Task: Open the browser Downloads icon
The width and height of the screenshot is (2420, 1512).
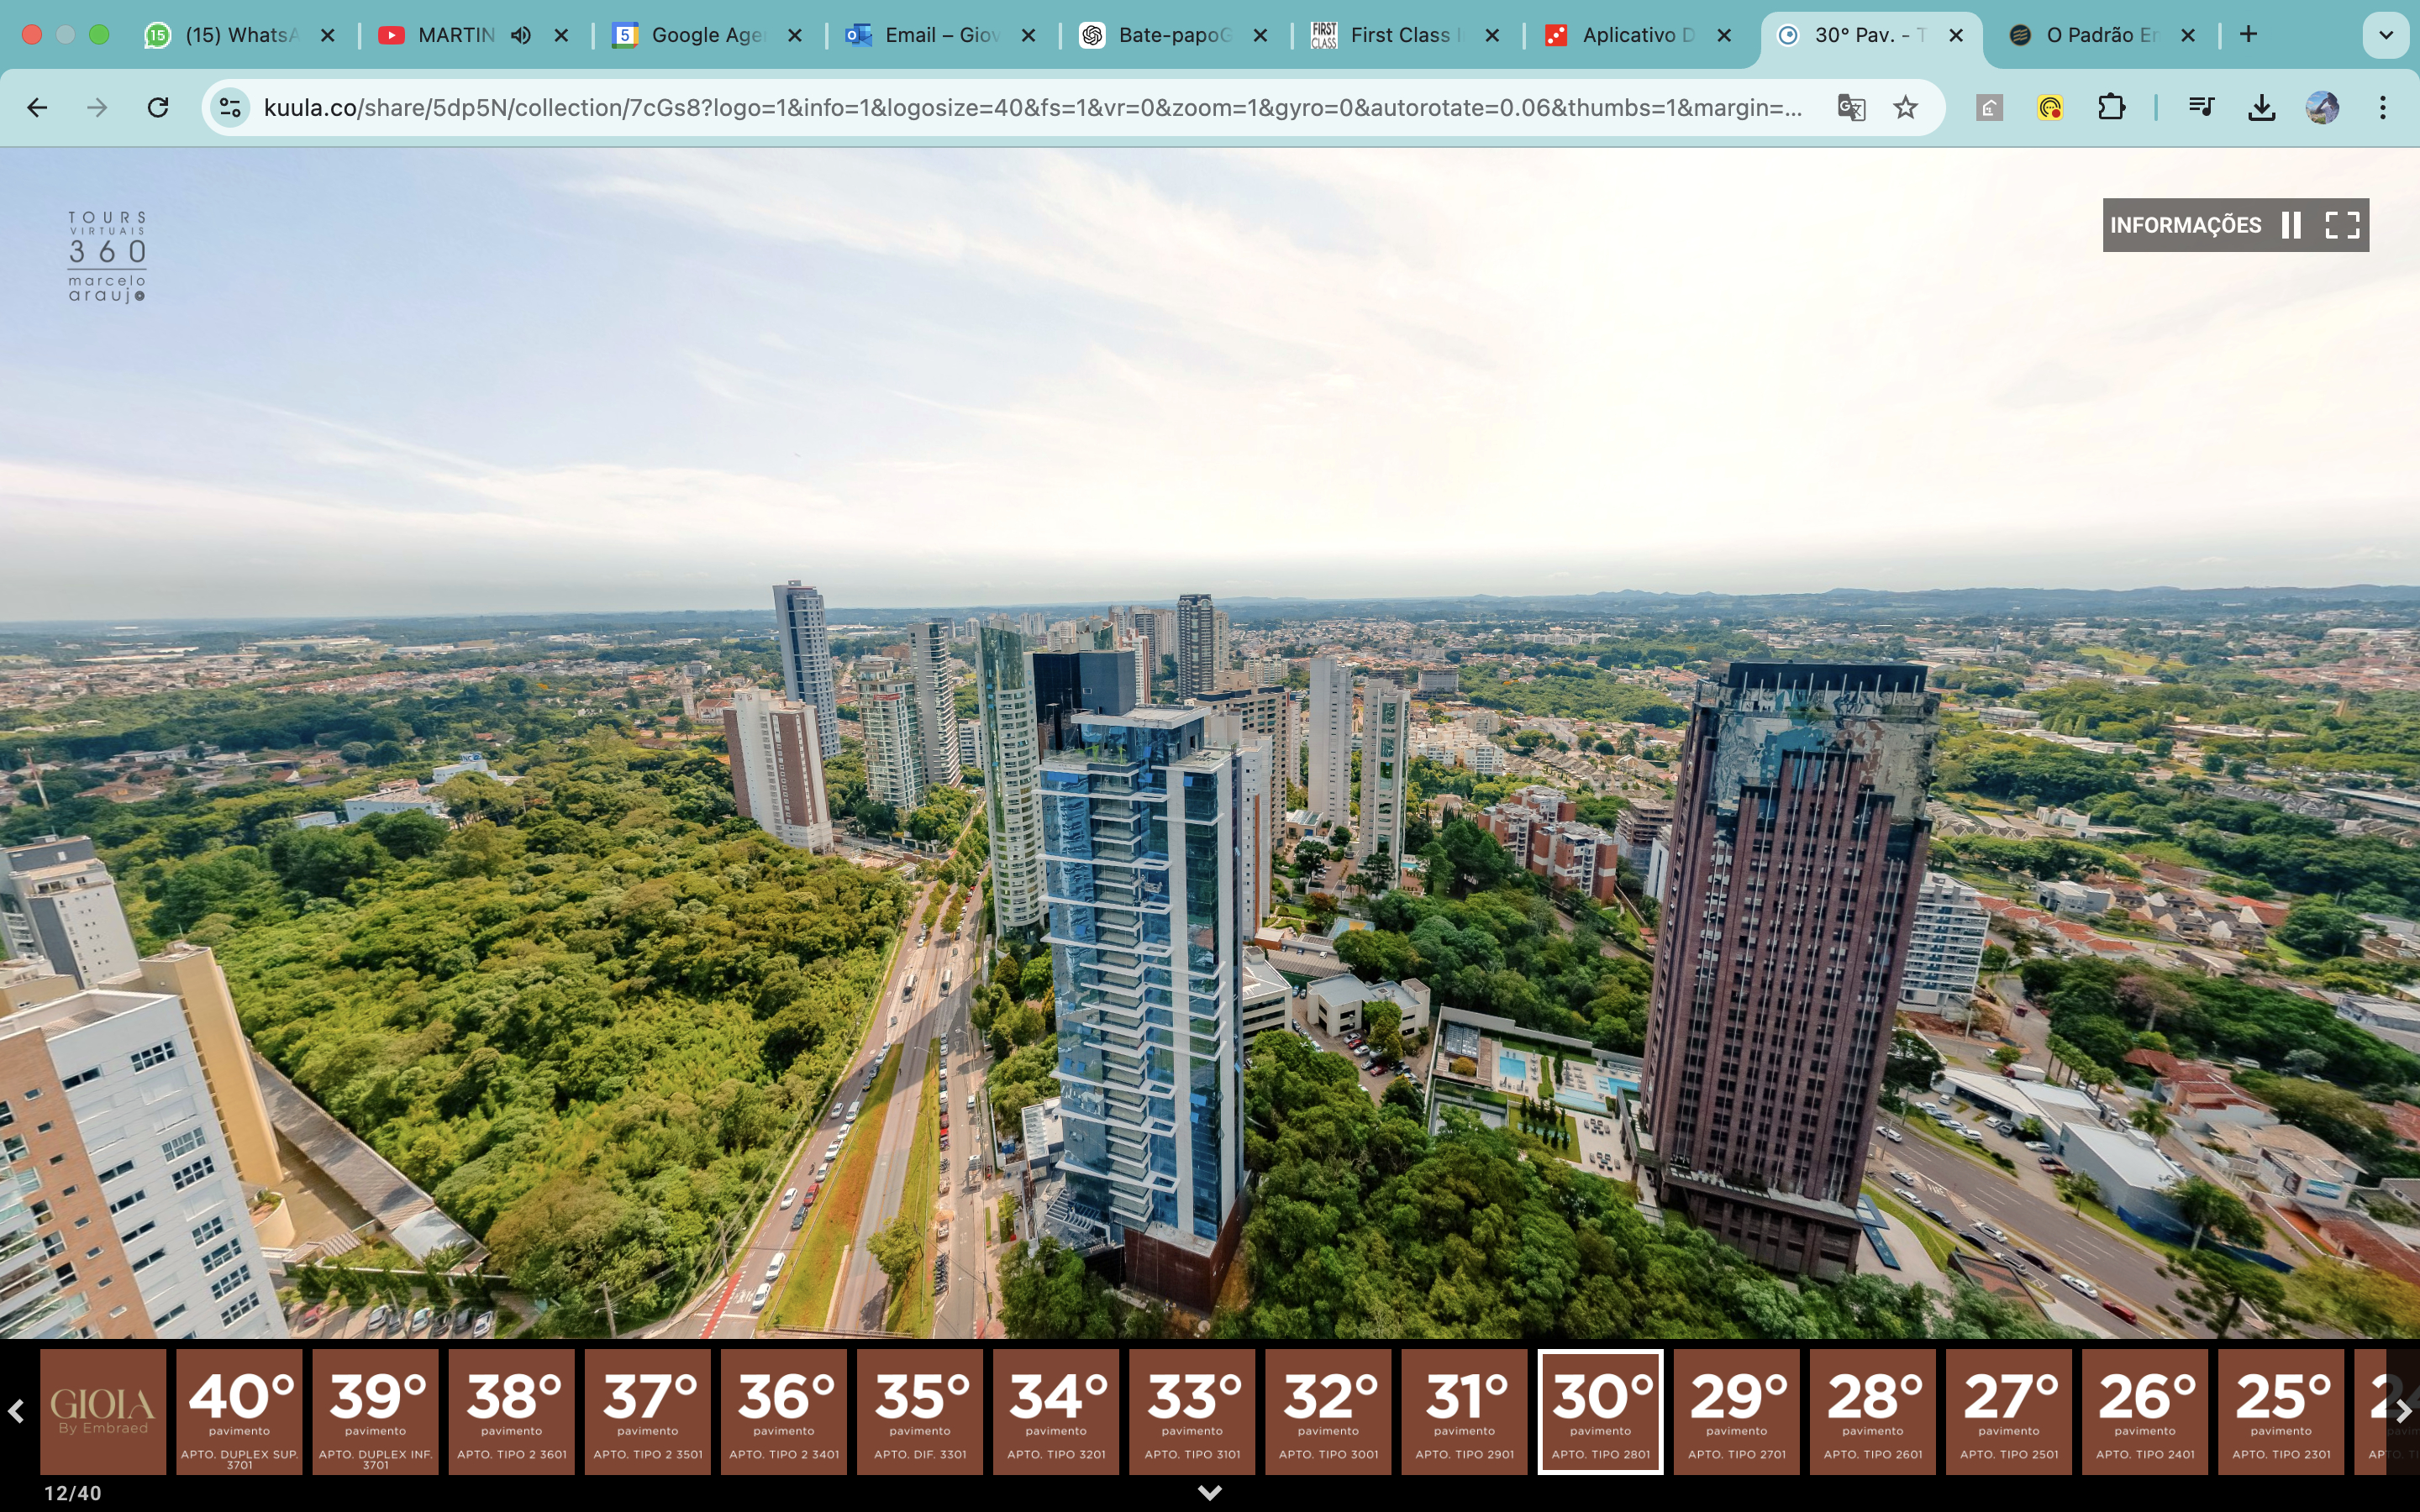Action: pyautogui.click(x=2262, y=107)
